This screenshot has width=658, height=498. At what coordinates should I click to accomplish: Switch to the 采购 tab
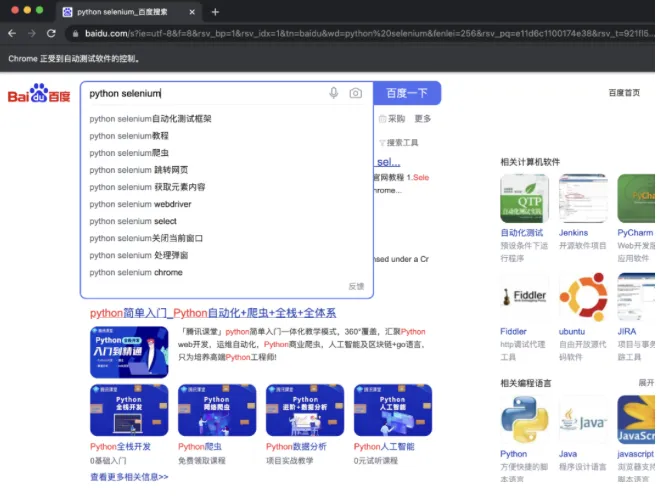pyautogui.click(x=397, y=119)
